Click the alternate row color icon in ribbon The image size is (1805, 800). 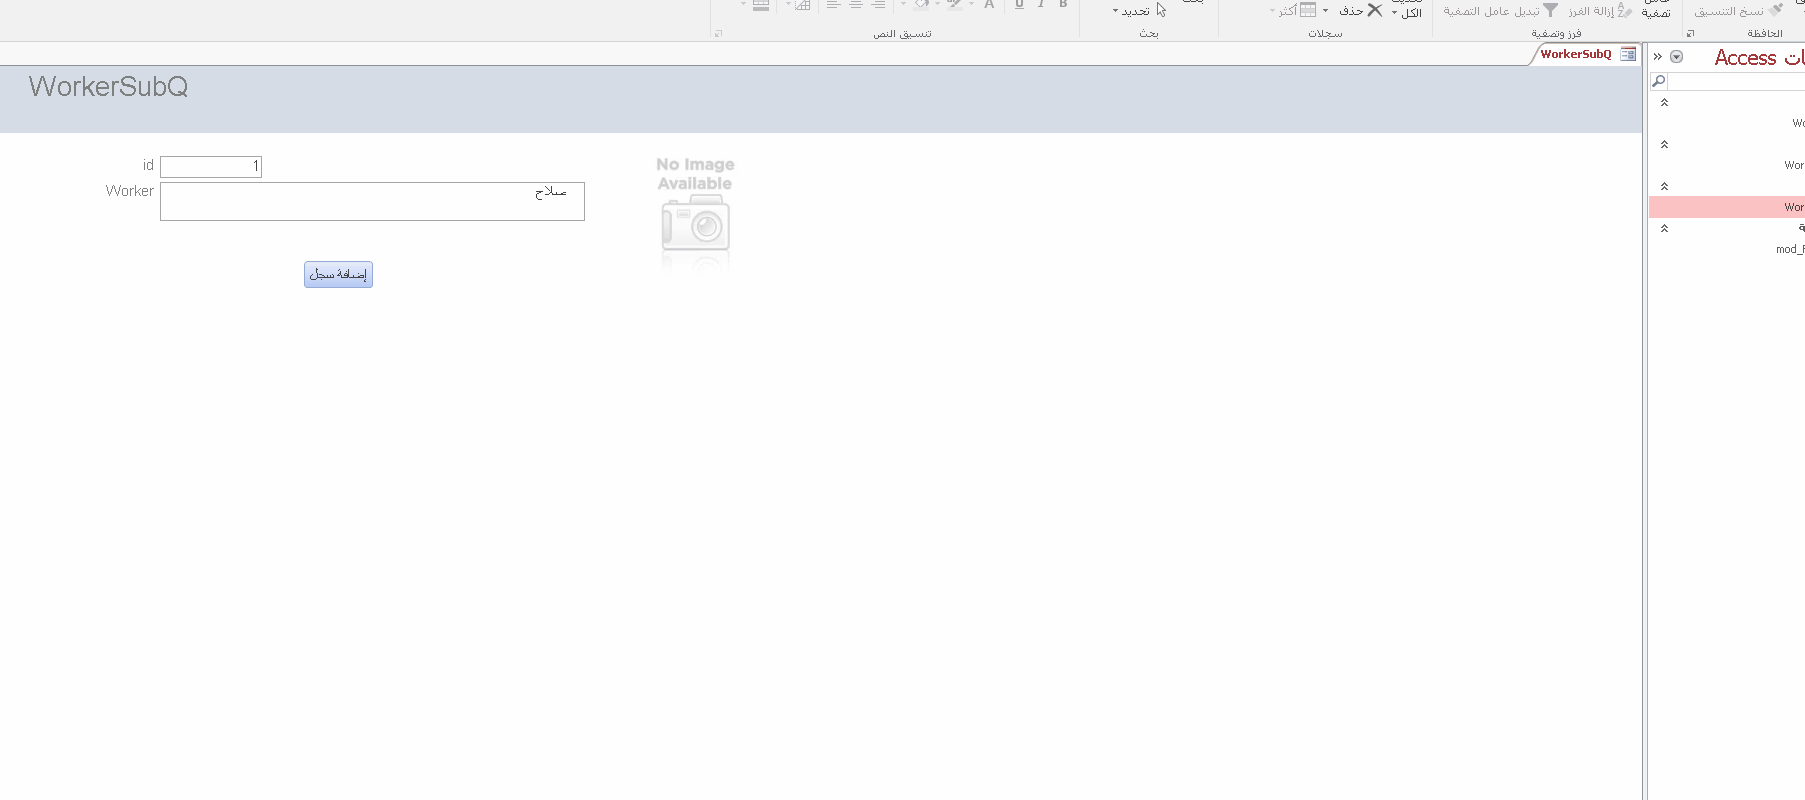tap(761, 5)
